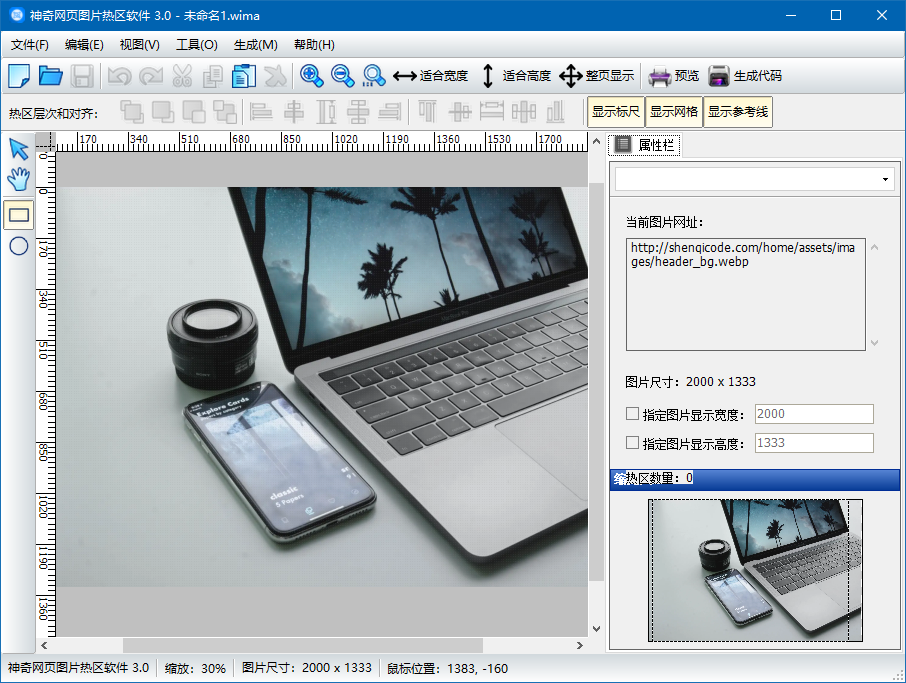The width and height of the screenshot is (906, 683).
Task: Enable 指定图片显示宽度 checkbox
Action: pyautogui.click(x=632, y=414)
